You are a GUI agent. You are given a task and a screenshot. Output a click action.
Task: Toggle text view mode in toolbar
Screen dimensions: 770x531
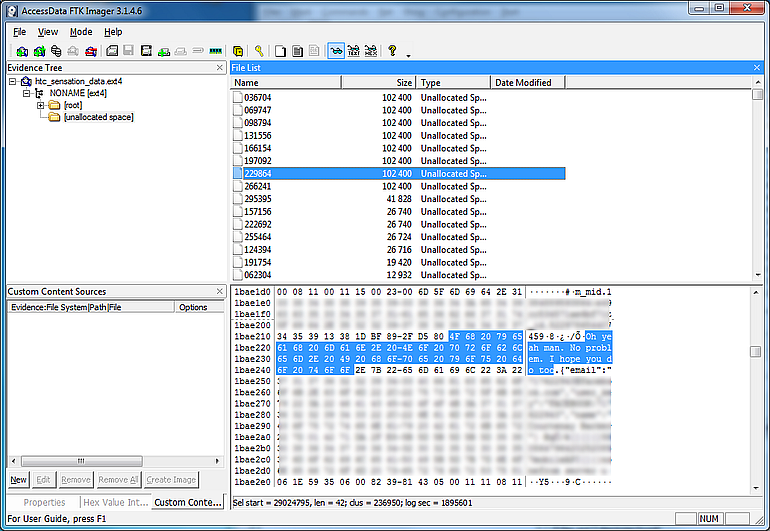353,50
